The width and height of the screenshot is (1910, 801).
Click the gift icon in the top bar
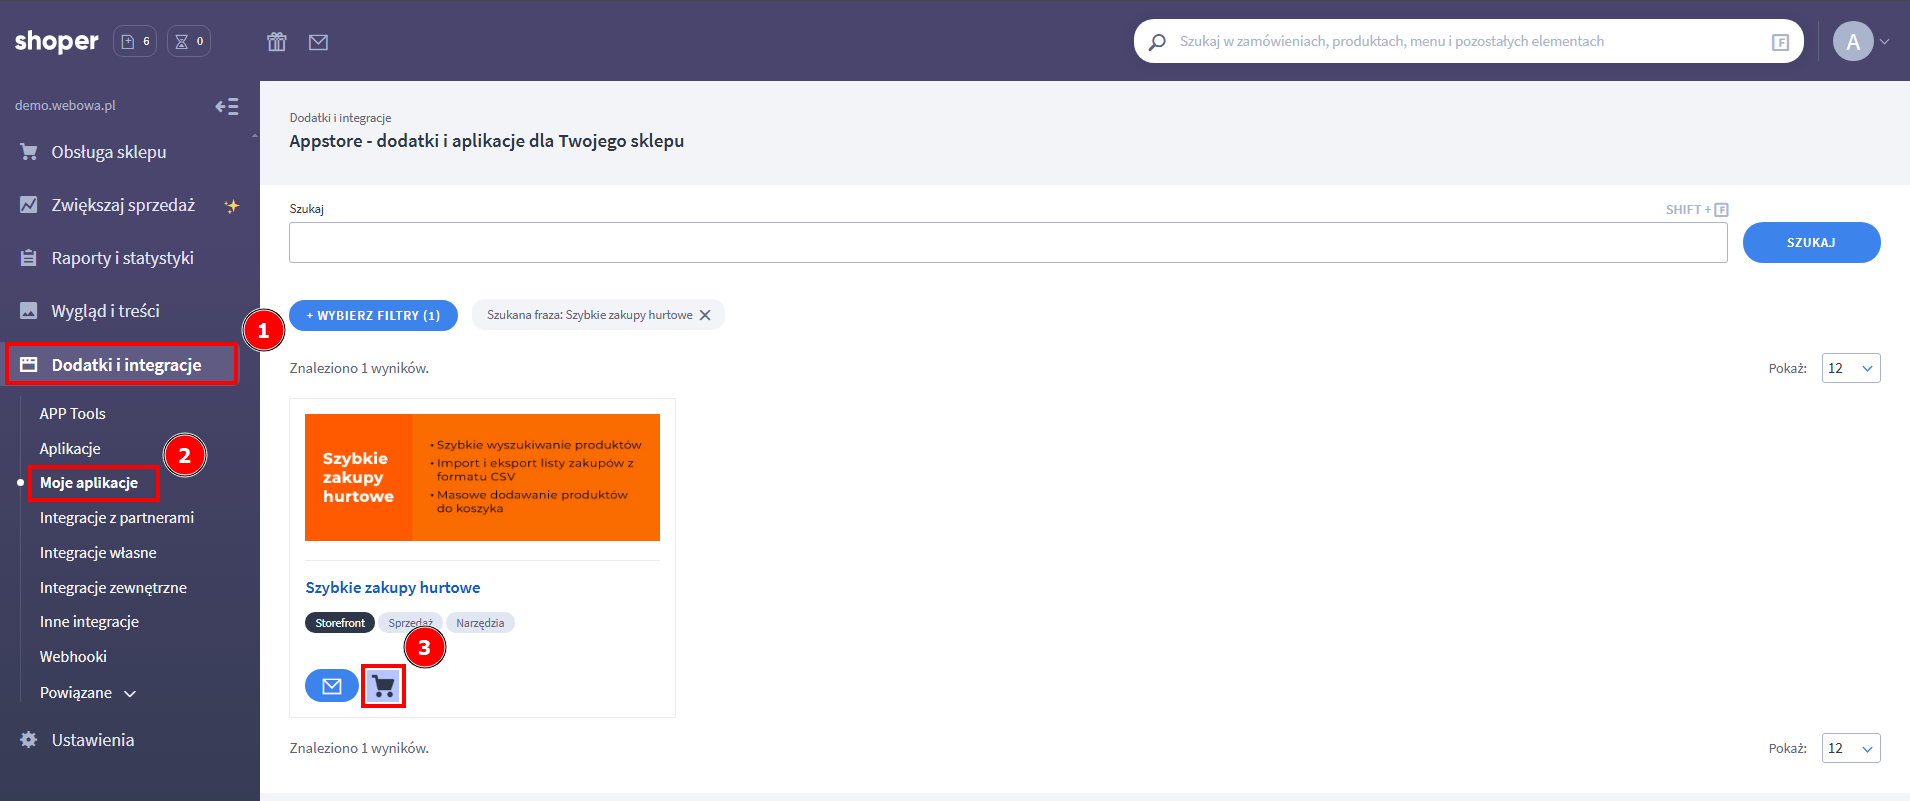pyautogui.click(x=277, y=42)
